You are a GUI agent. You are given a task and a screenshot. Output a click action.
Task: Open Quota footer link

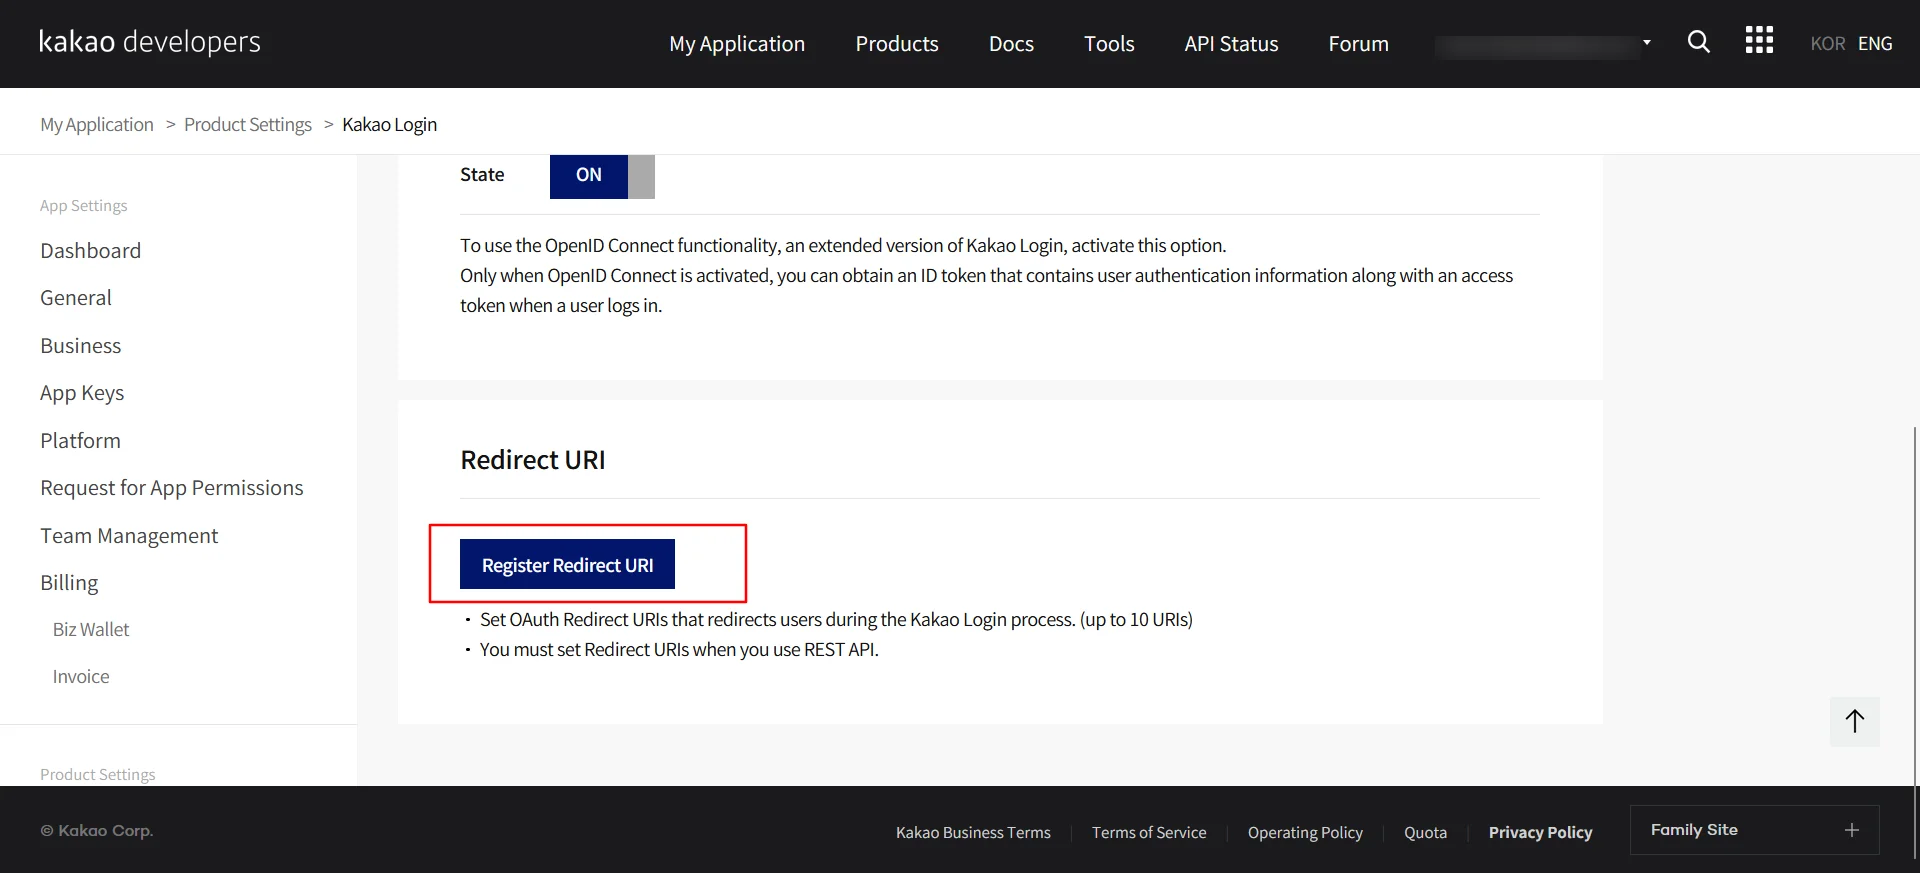[1425, 832]
